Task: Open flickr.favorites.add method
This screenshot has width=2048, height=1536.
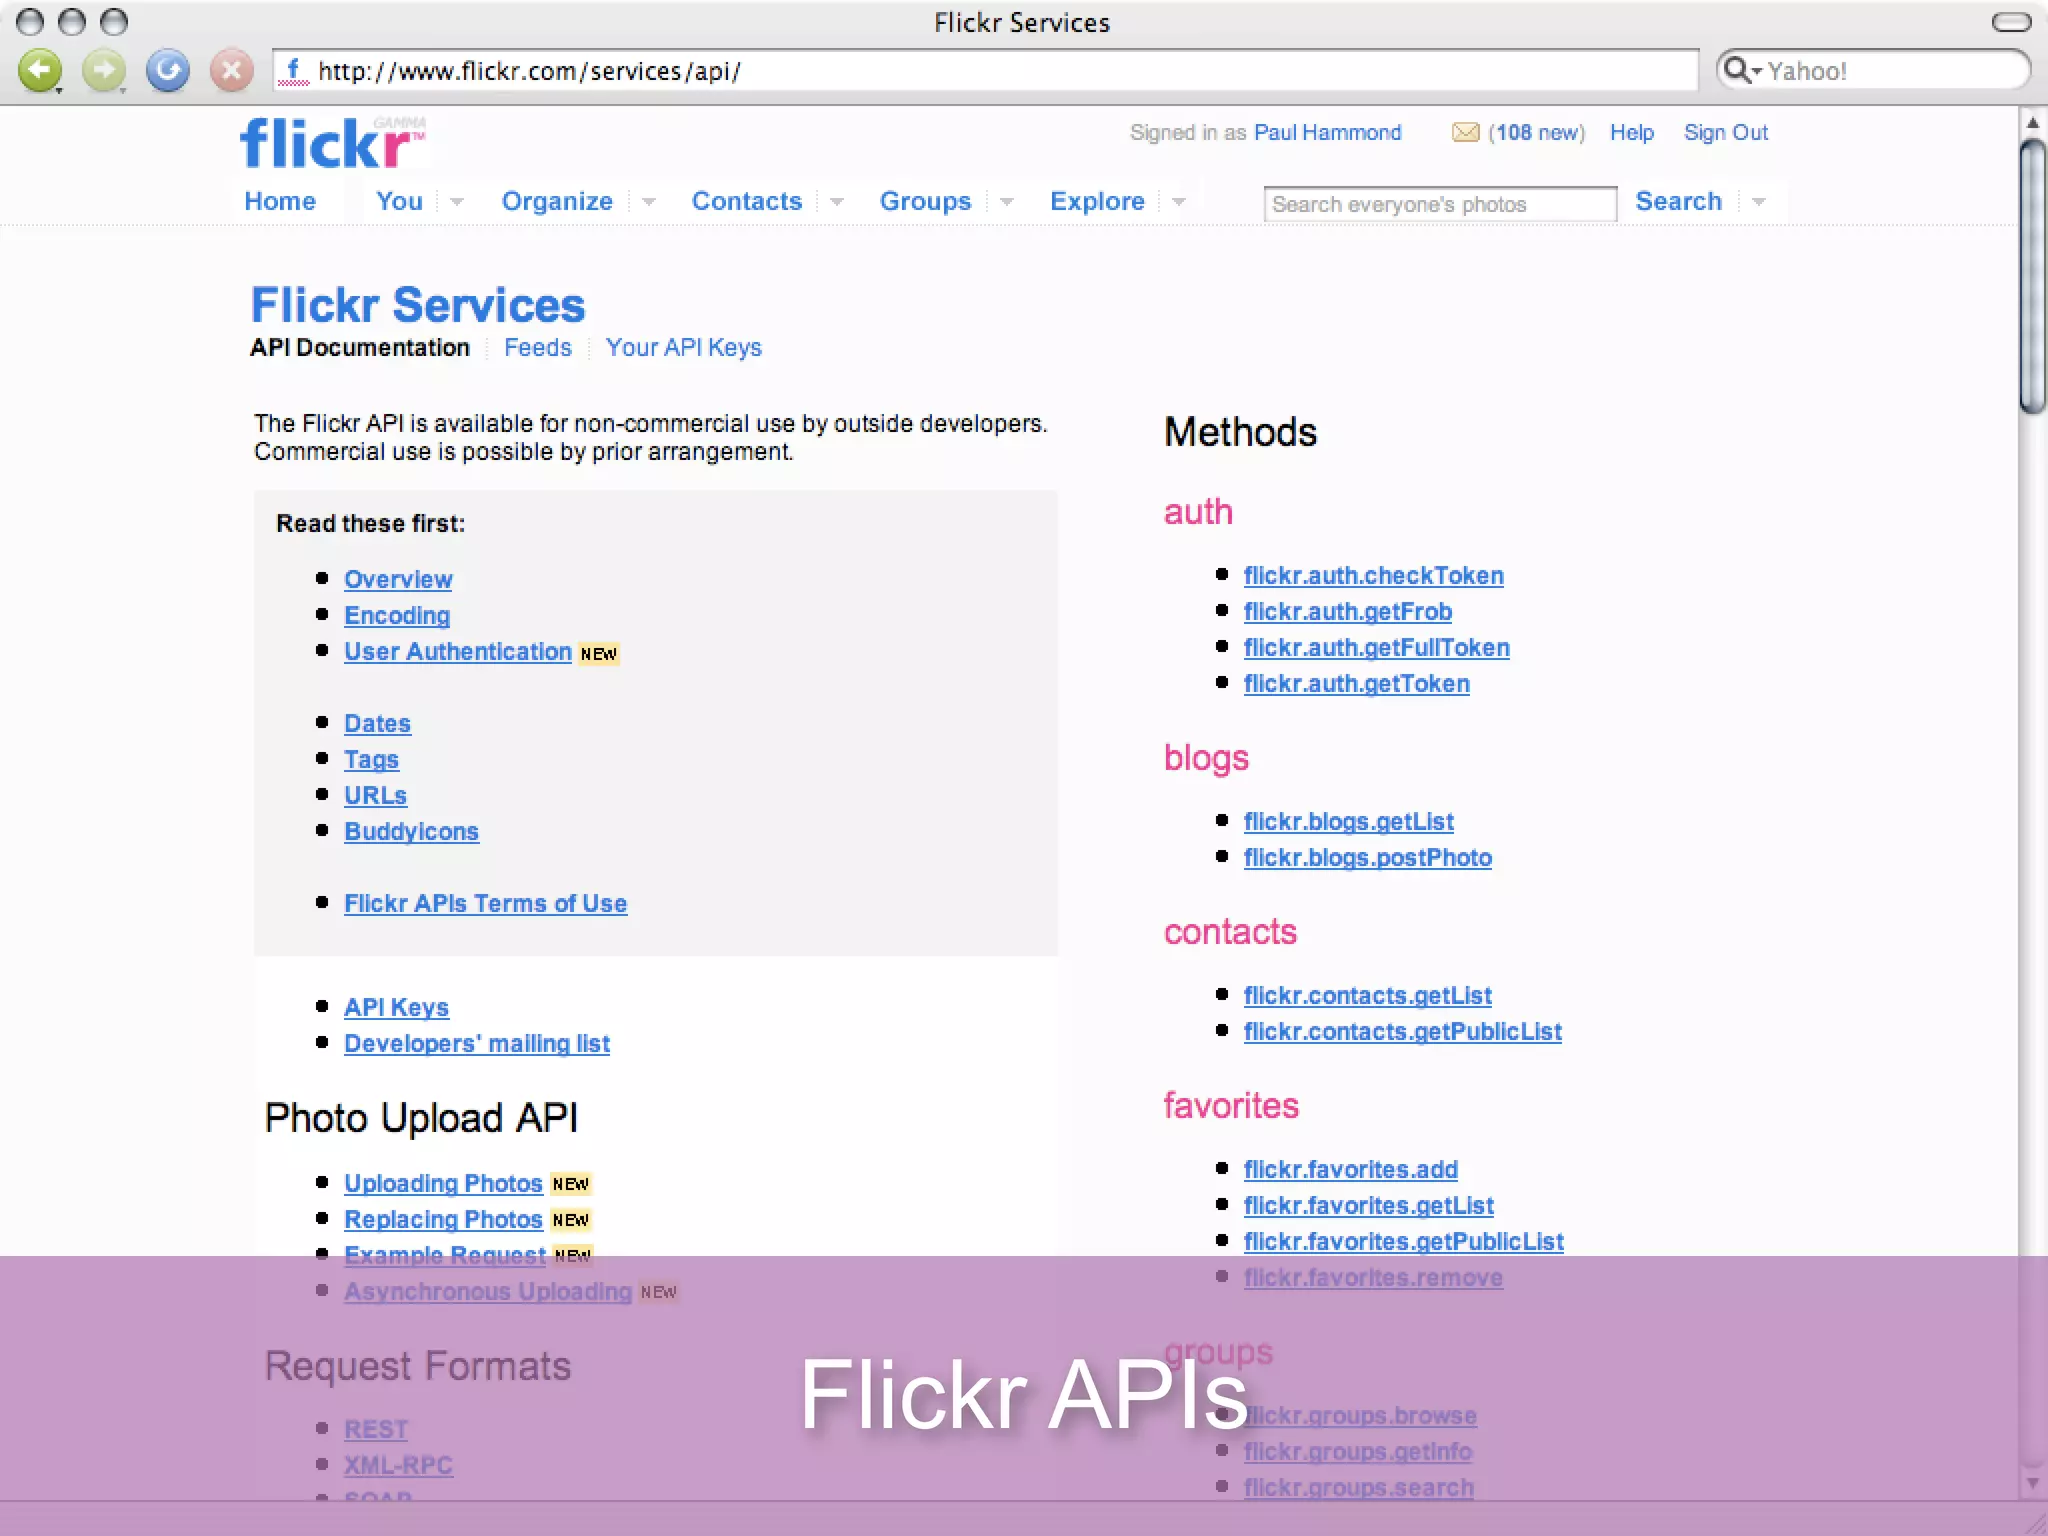Action: pos(1350,1169)
